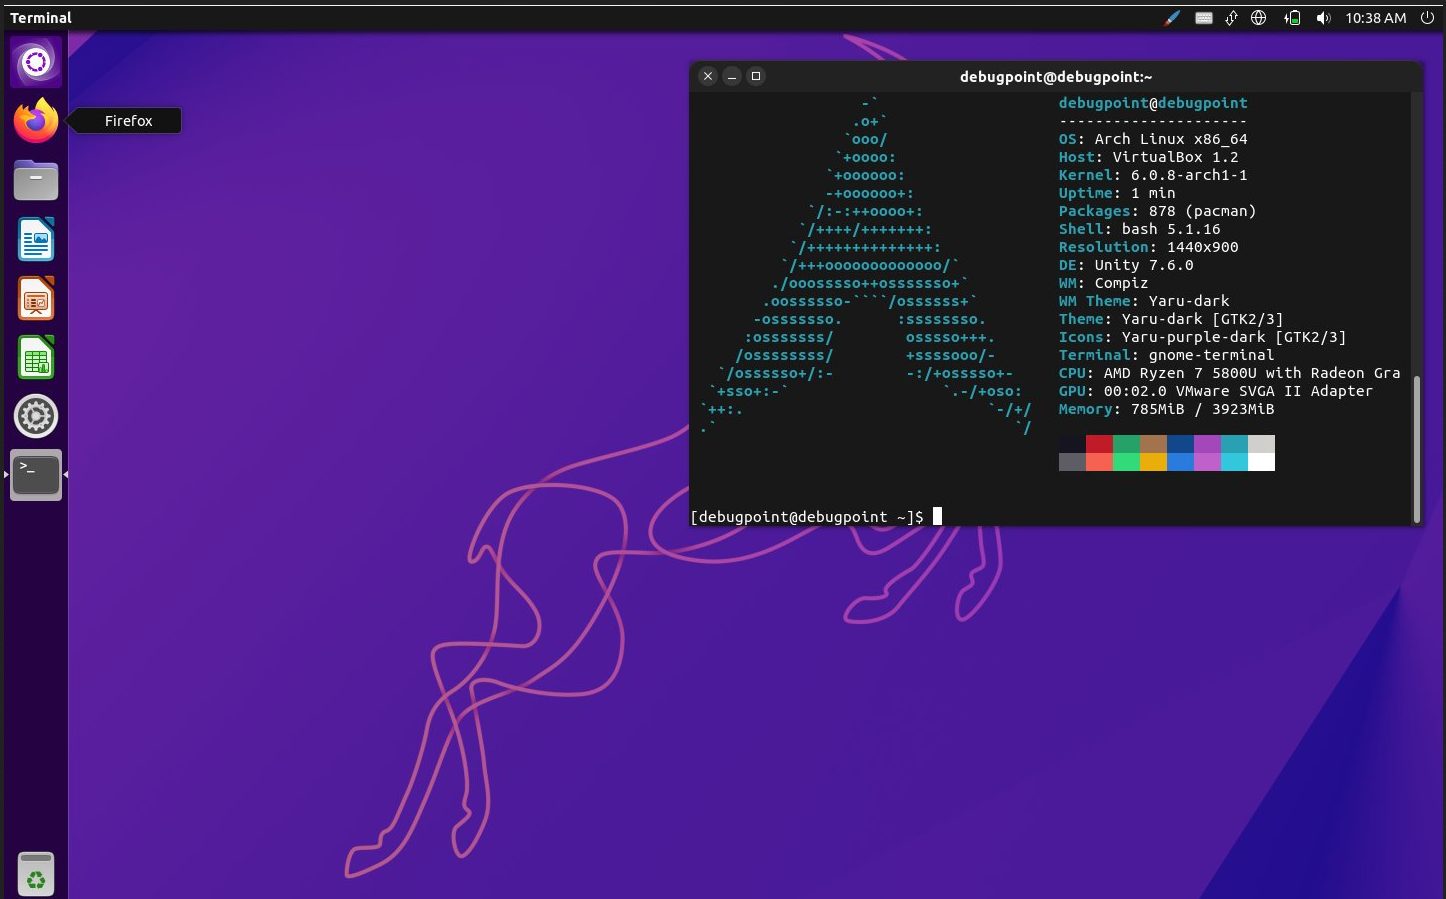Open the keyboard layout indicator
The width and height of the screenshot is (1446, 899).
pyautogui.click(x=1204, y=18)
